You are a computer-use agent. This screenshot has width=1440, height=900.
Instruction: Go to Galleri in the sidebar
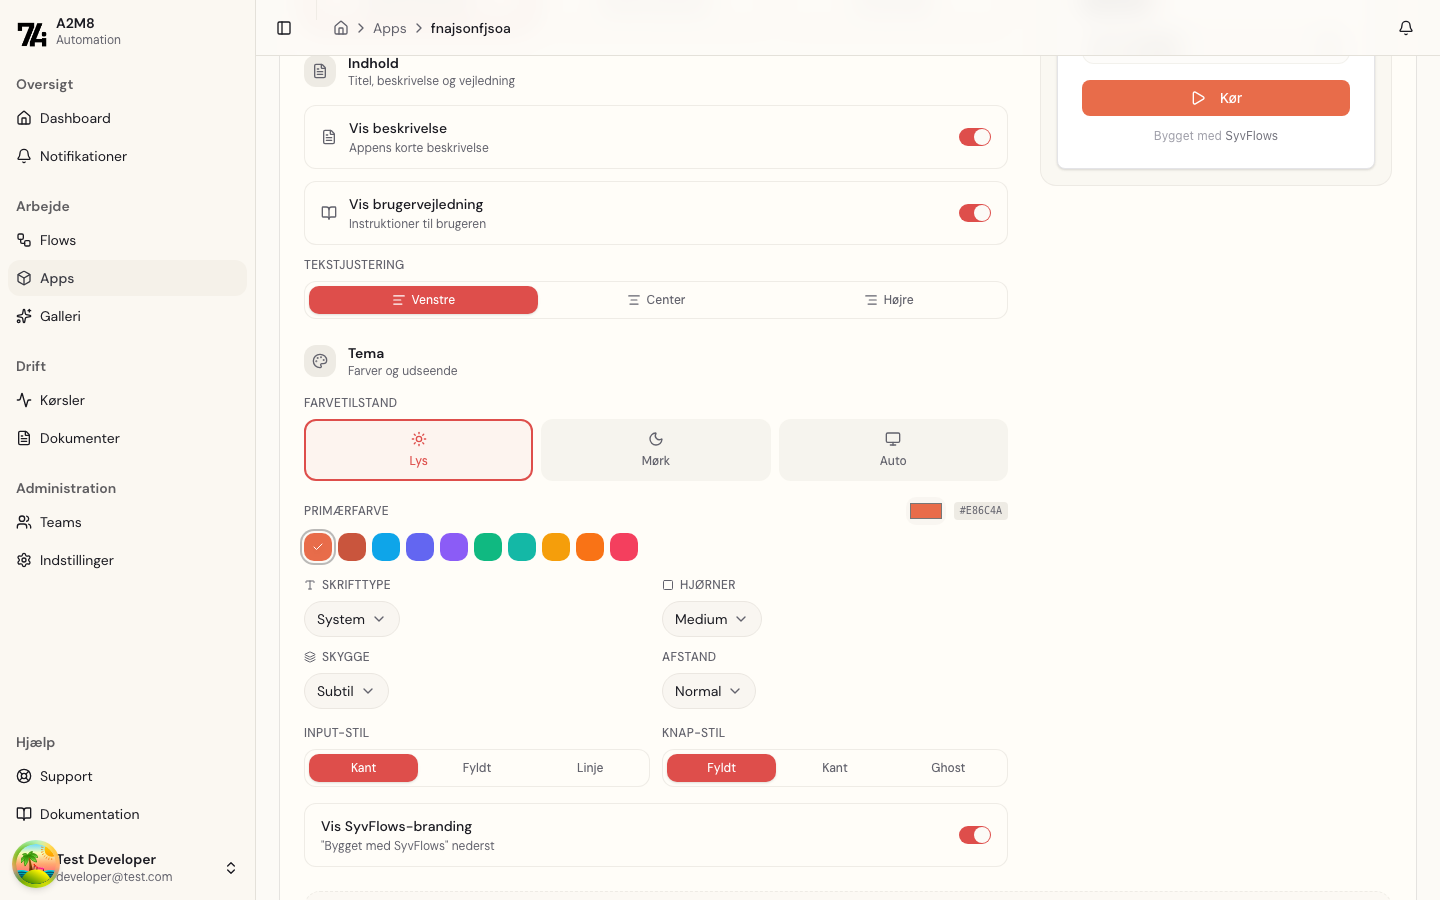(60, 316)
